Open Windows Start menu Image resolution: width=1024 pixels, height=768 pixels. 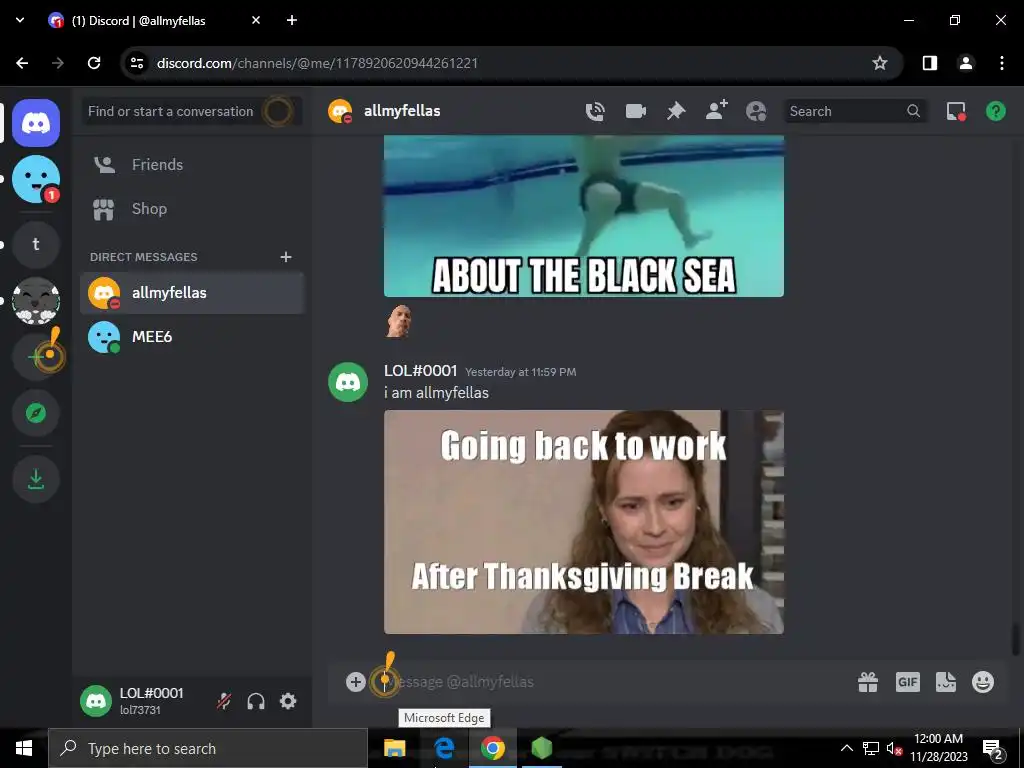(x=24, y=748)
